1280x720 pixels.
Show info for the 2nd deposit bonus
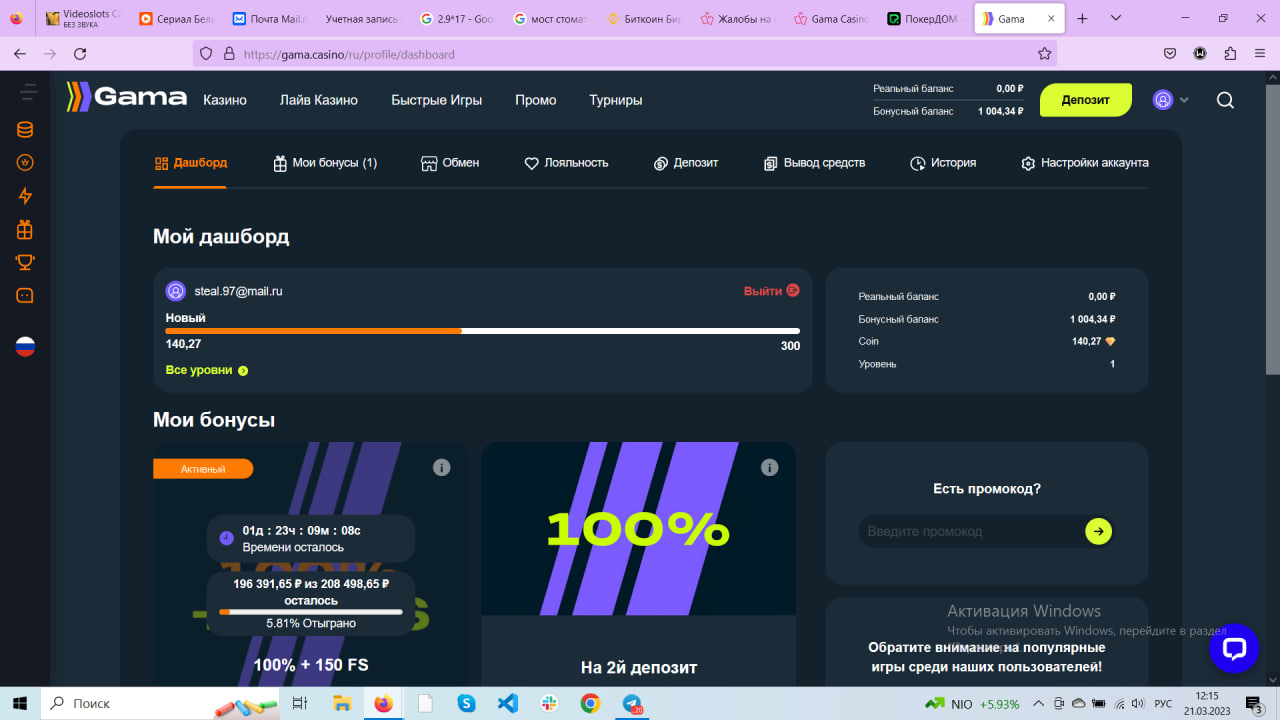(769, 467)
